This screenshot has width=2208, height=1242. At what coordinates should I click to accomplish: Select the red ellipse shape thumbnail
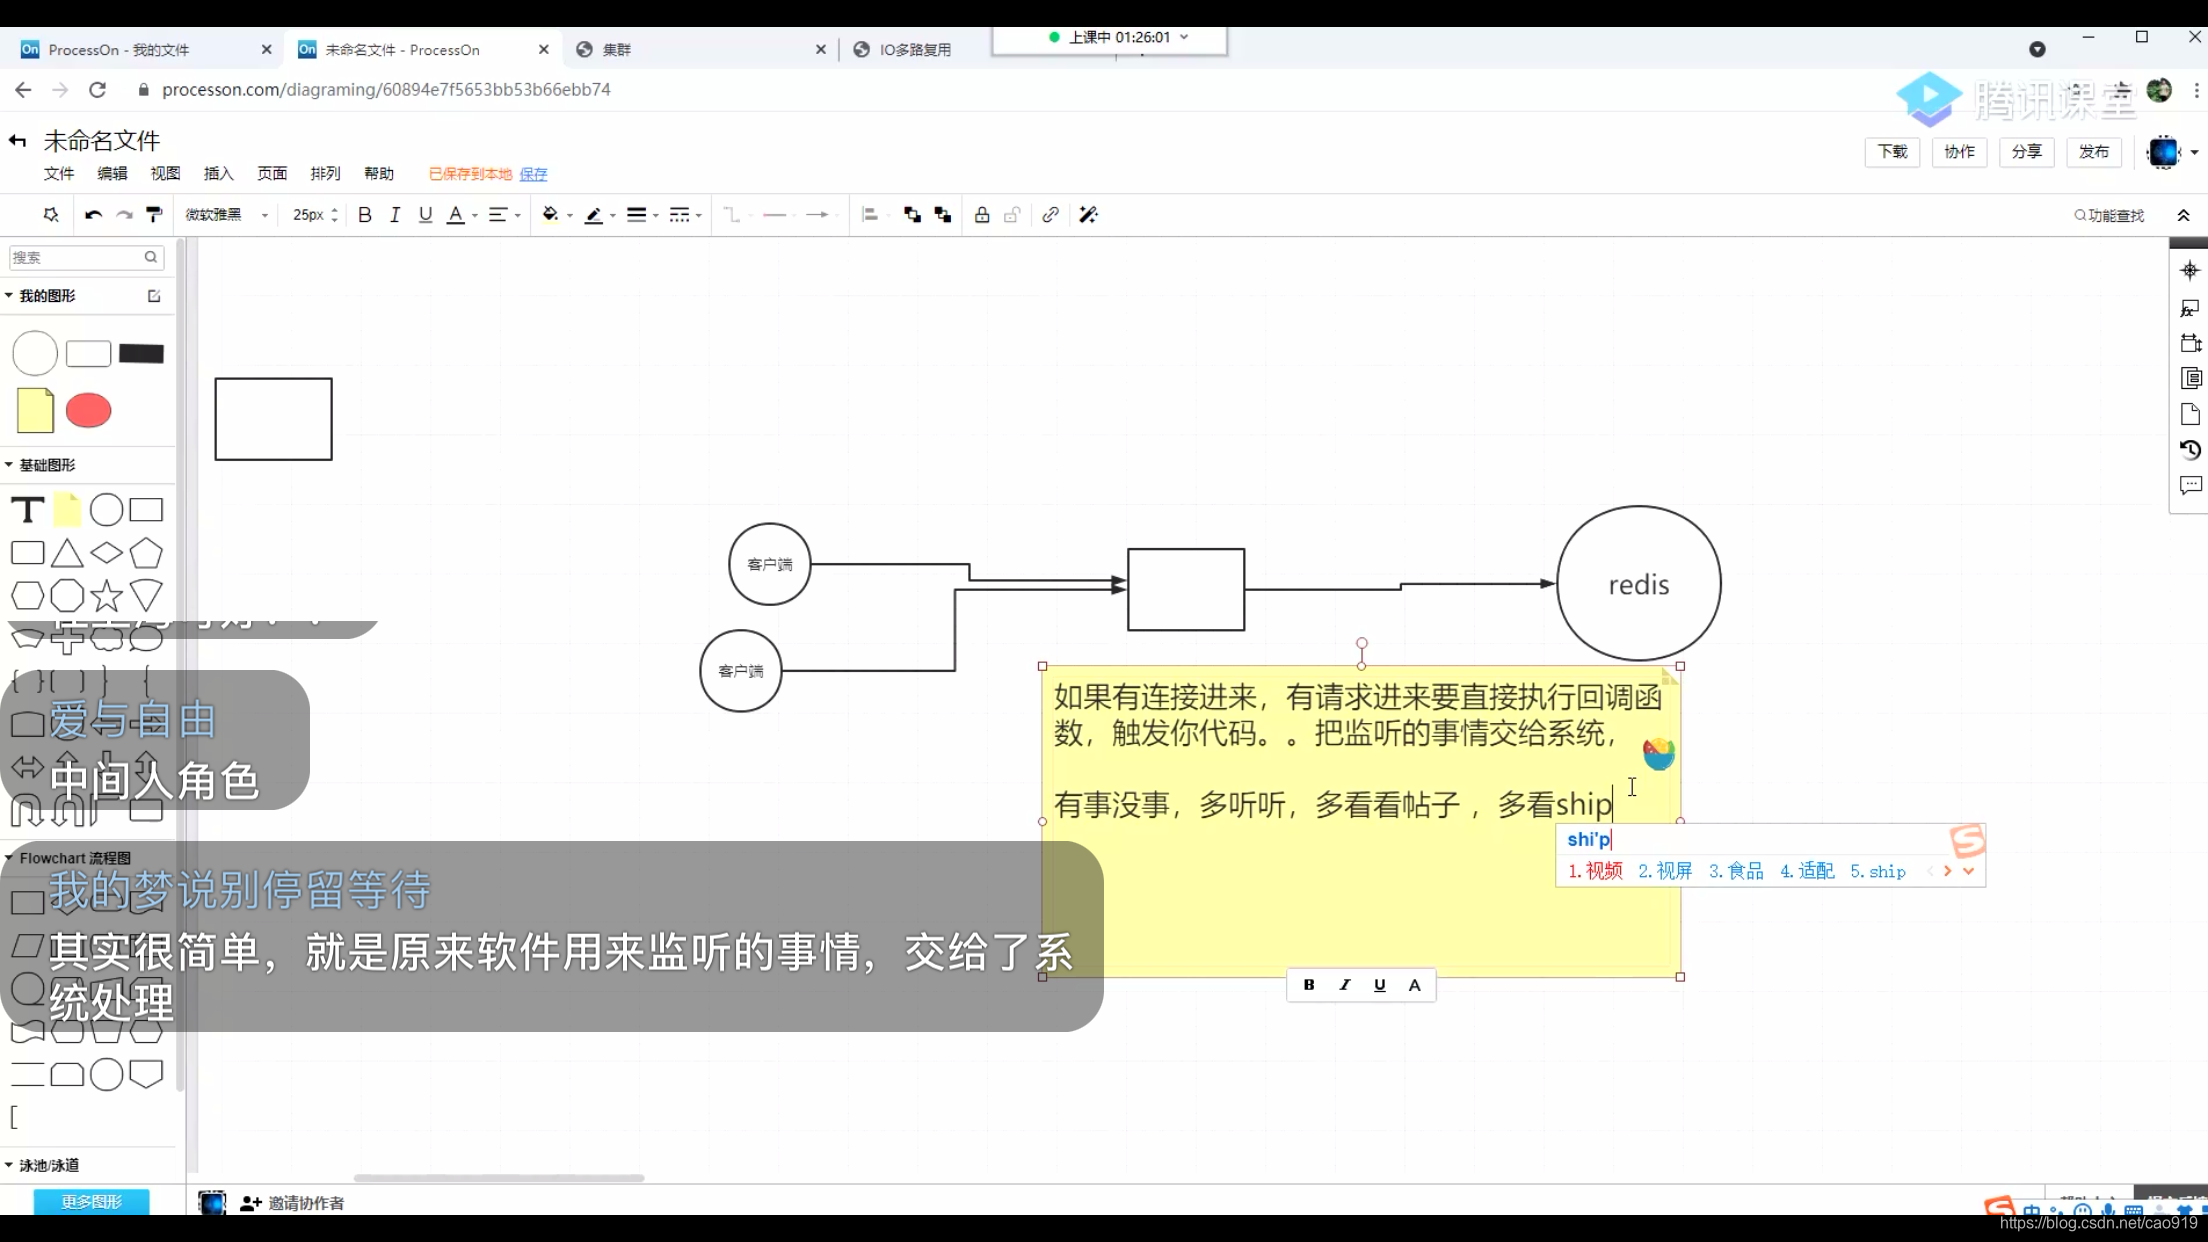(x=88, y=411)
